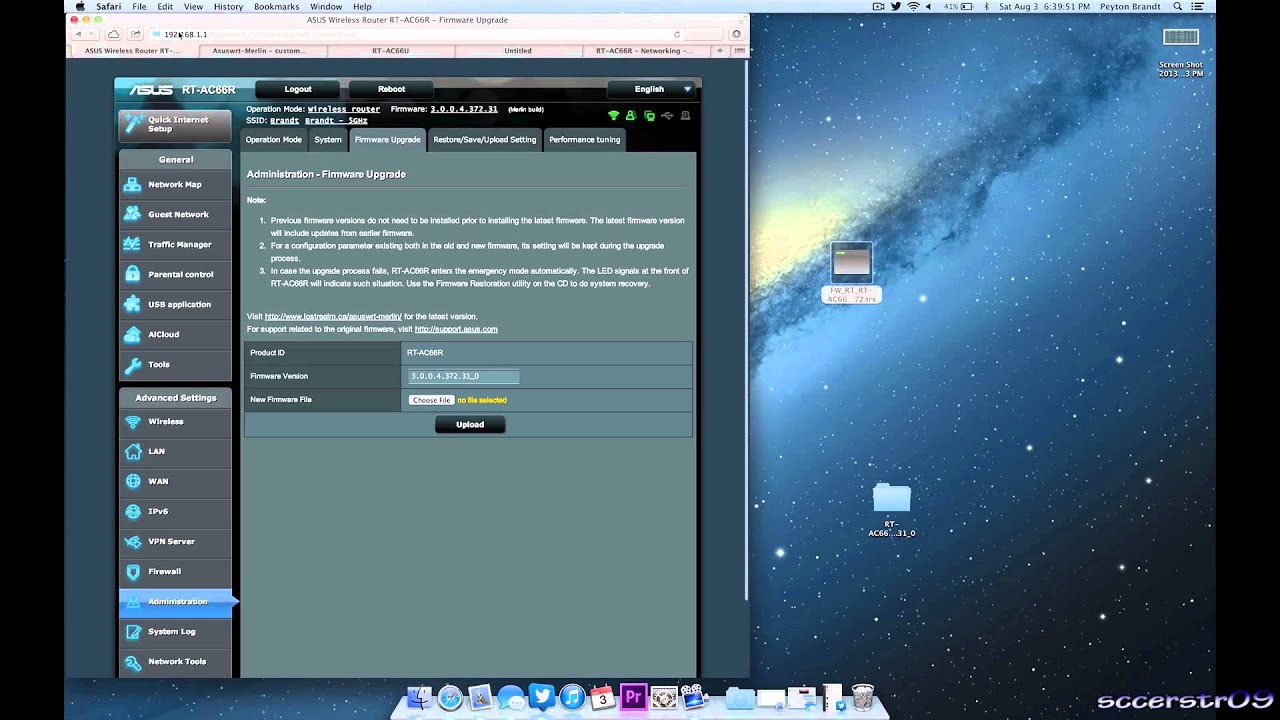The height and width of the screenshot is (720, 1280).
Task: Switch to RT-AC66U browser tab
Action: pos(390,50)
